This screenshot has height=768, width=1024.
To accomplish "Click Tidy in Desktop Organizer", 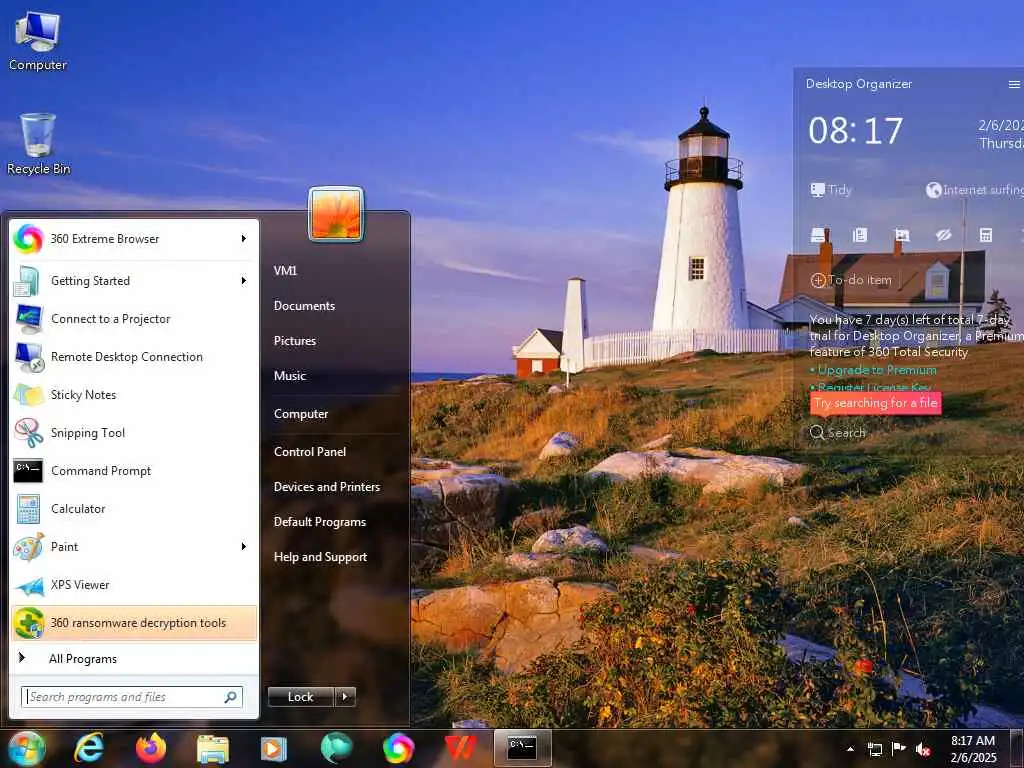I will (x=831, y=190).
